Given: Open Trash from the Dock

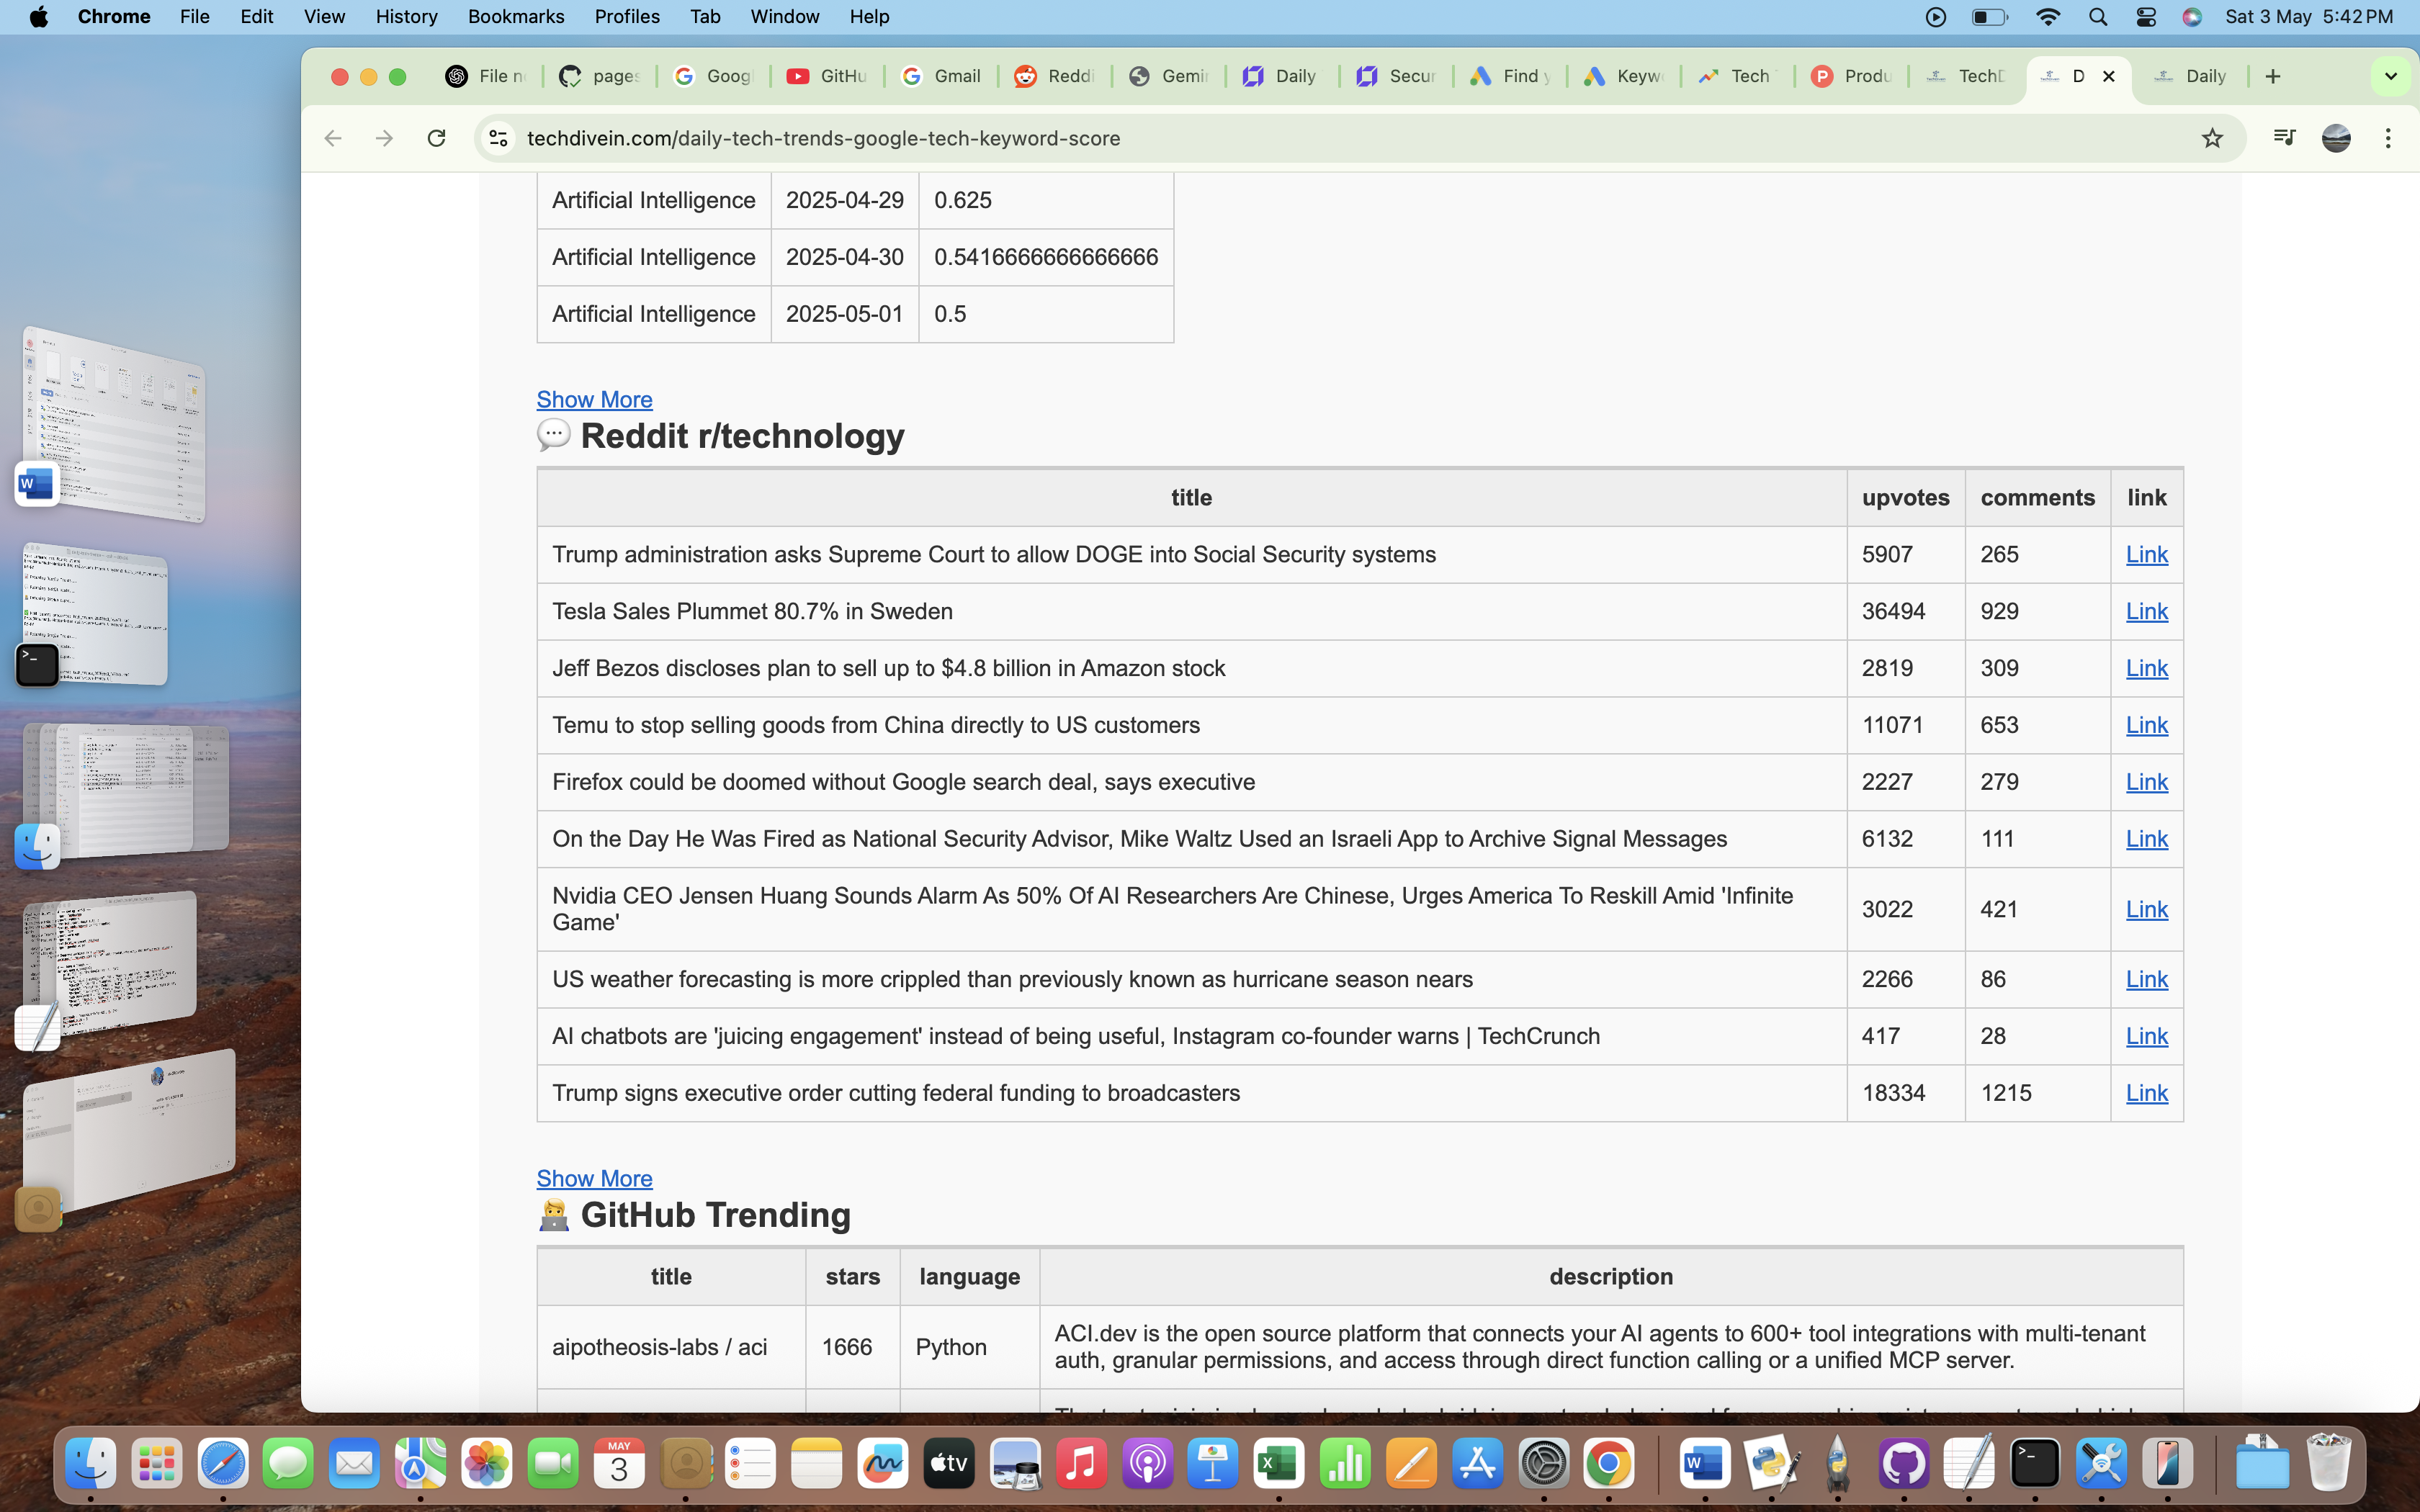Looking at the screenshot, I should point(2328,1464).
